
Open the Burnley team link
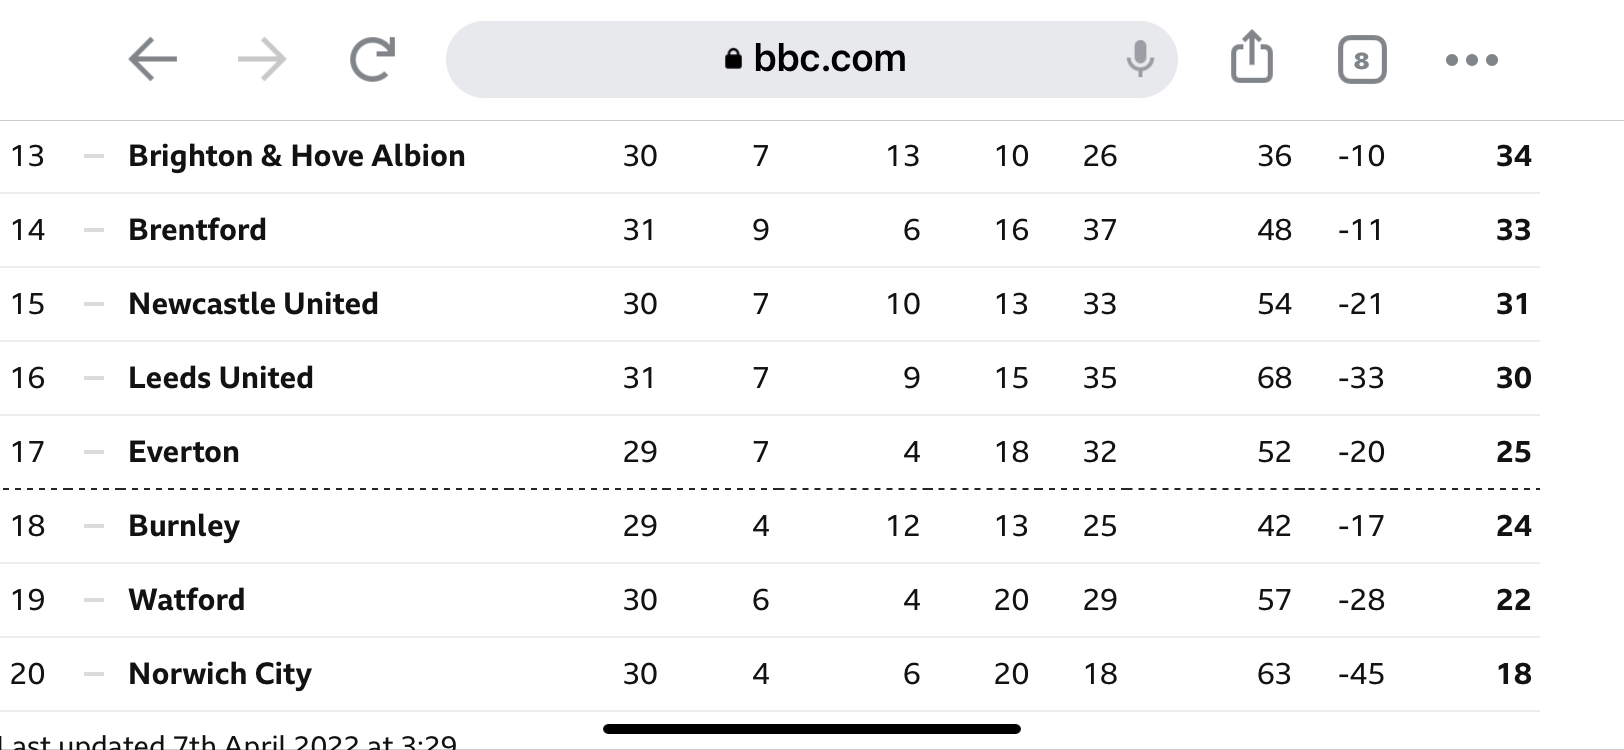184,526
